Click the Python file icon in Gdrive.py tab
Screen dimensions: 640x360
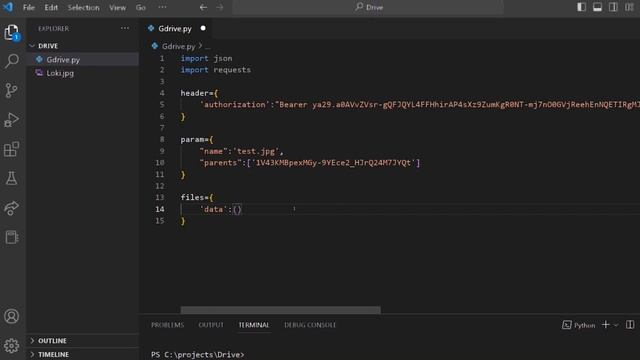(151, 28)
